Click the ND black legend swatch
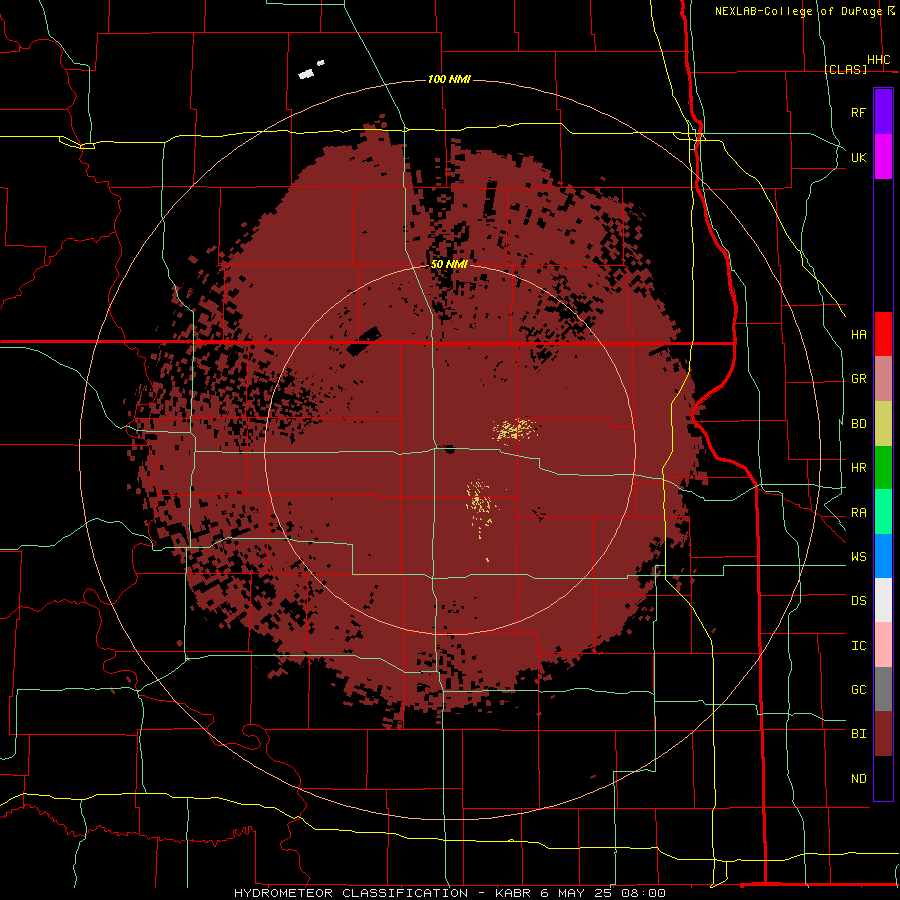The height and width of the screenshot is (900, 900). pos(883,778)
